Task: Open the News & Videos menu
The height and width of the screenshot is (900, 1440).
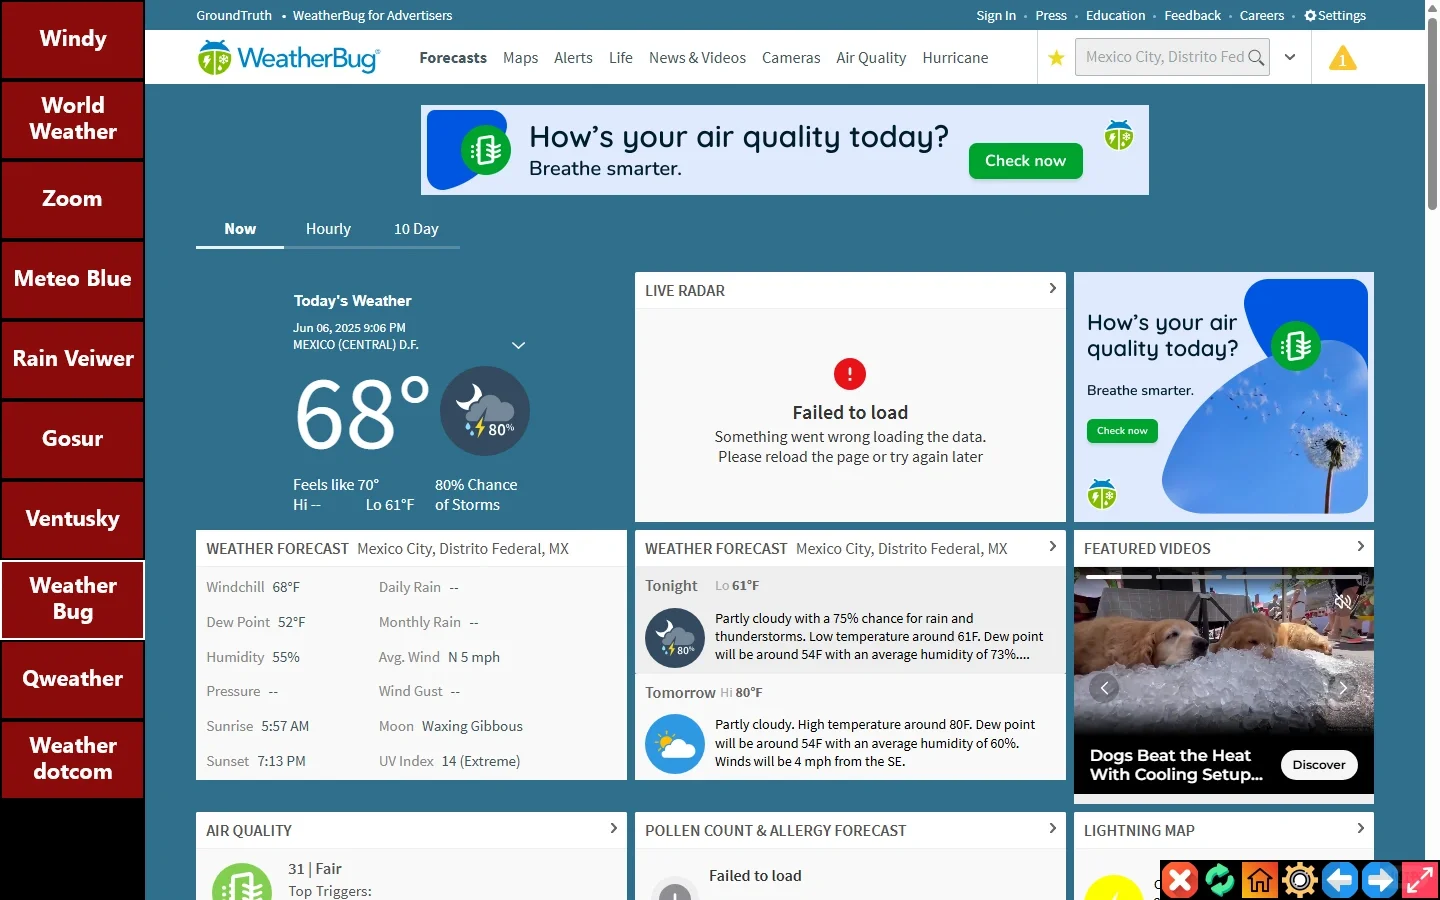Action: (697, 58)
